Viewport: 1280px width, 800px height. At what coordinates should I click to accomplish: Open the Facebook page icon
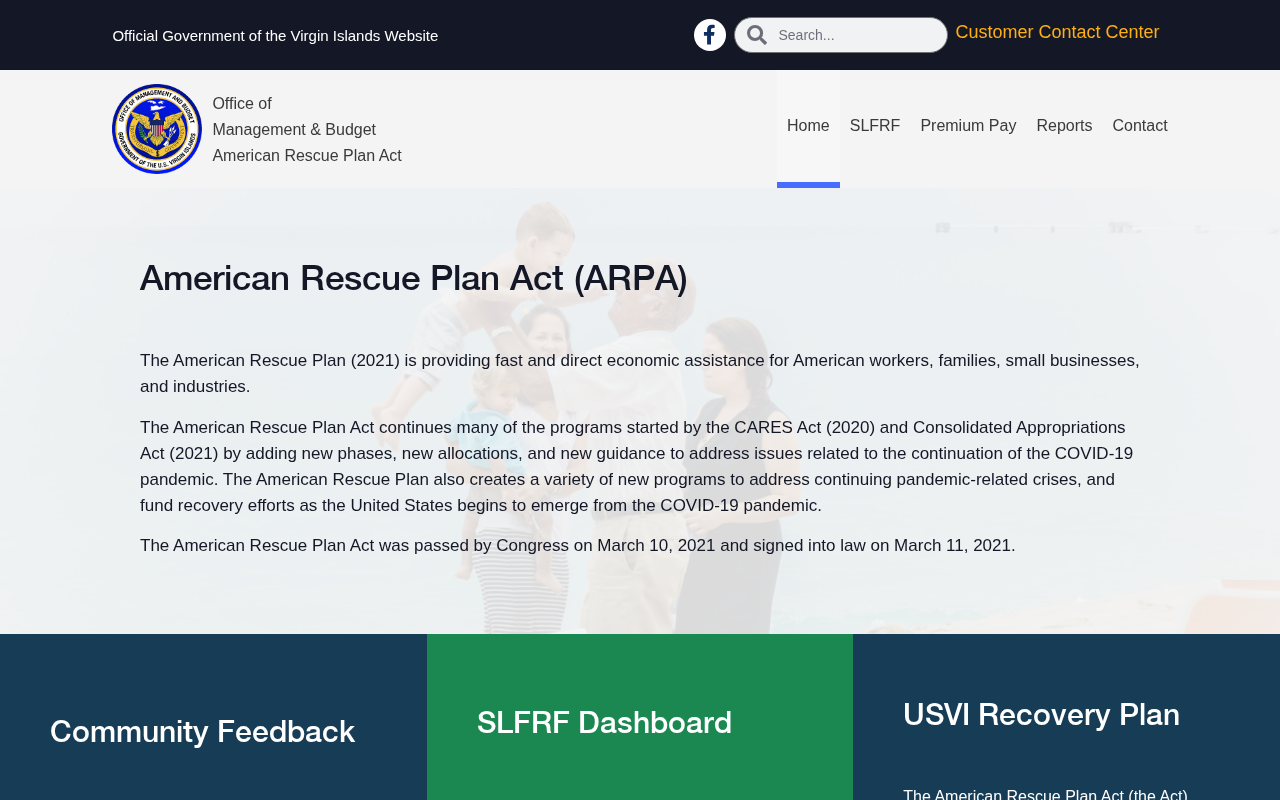[x=710, y=35]
